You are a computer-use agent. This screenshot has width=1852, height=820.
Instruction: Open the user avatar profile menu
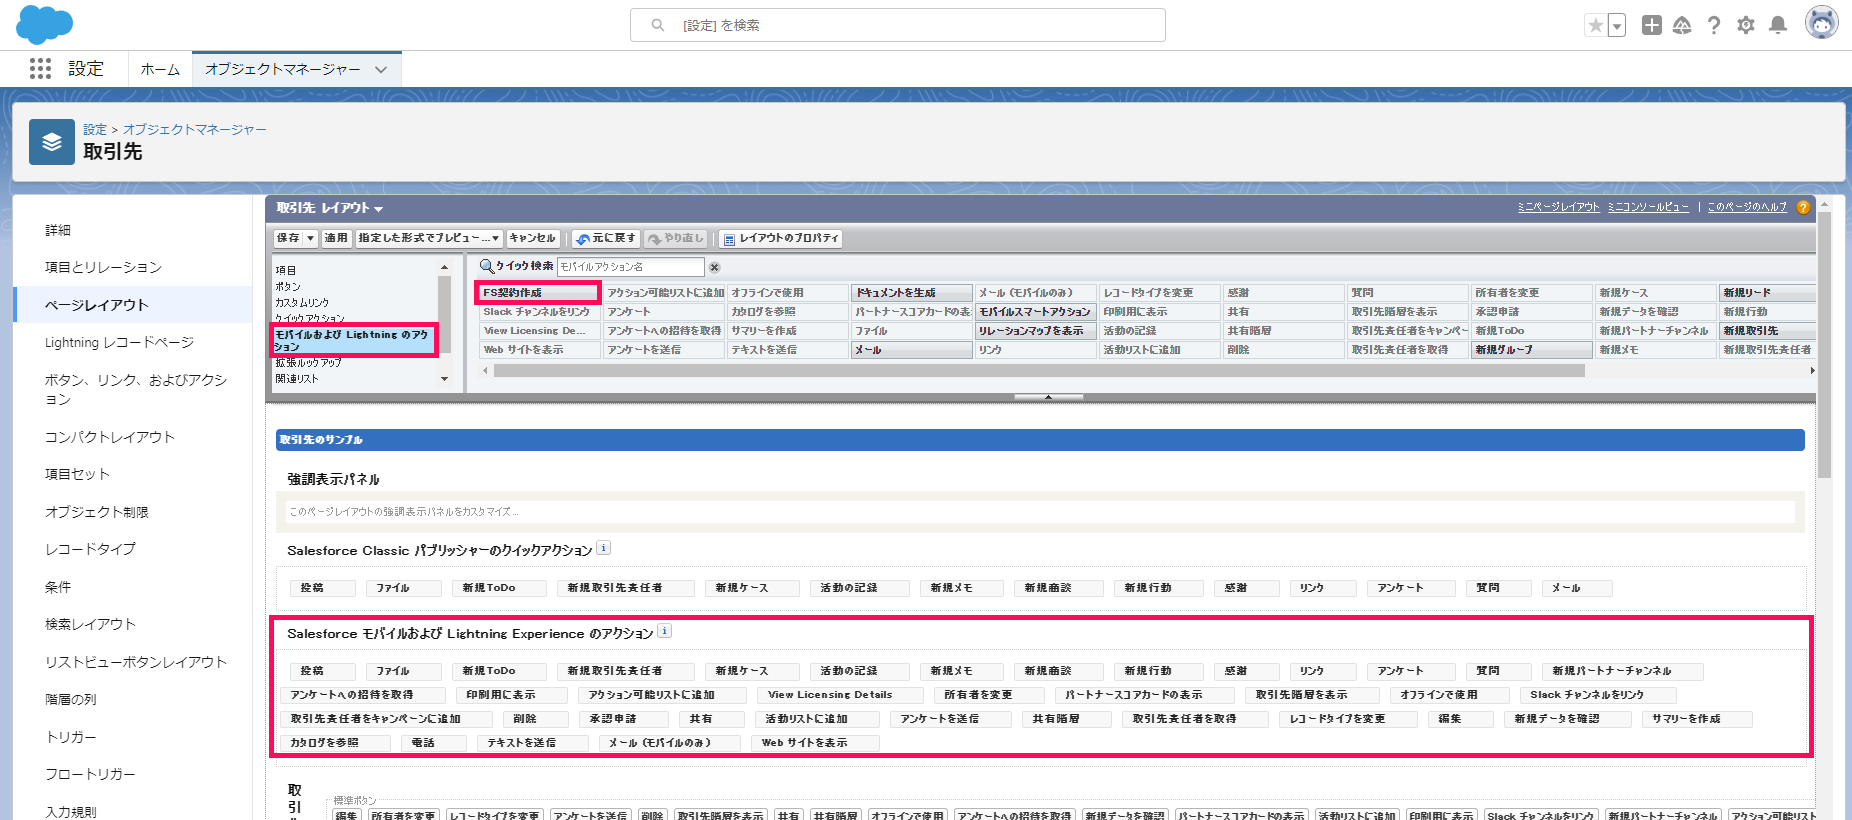tap(1821, 23)
